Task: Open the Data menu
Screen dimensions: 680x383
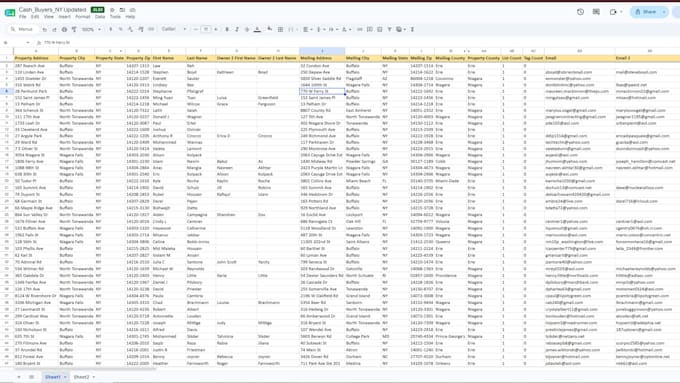Action: (100, 16)
